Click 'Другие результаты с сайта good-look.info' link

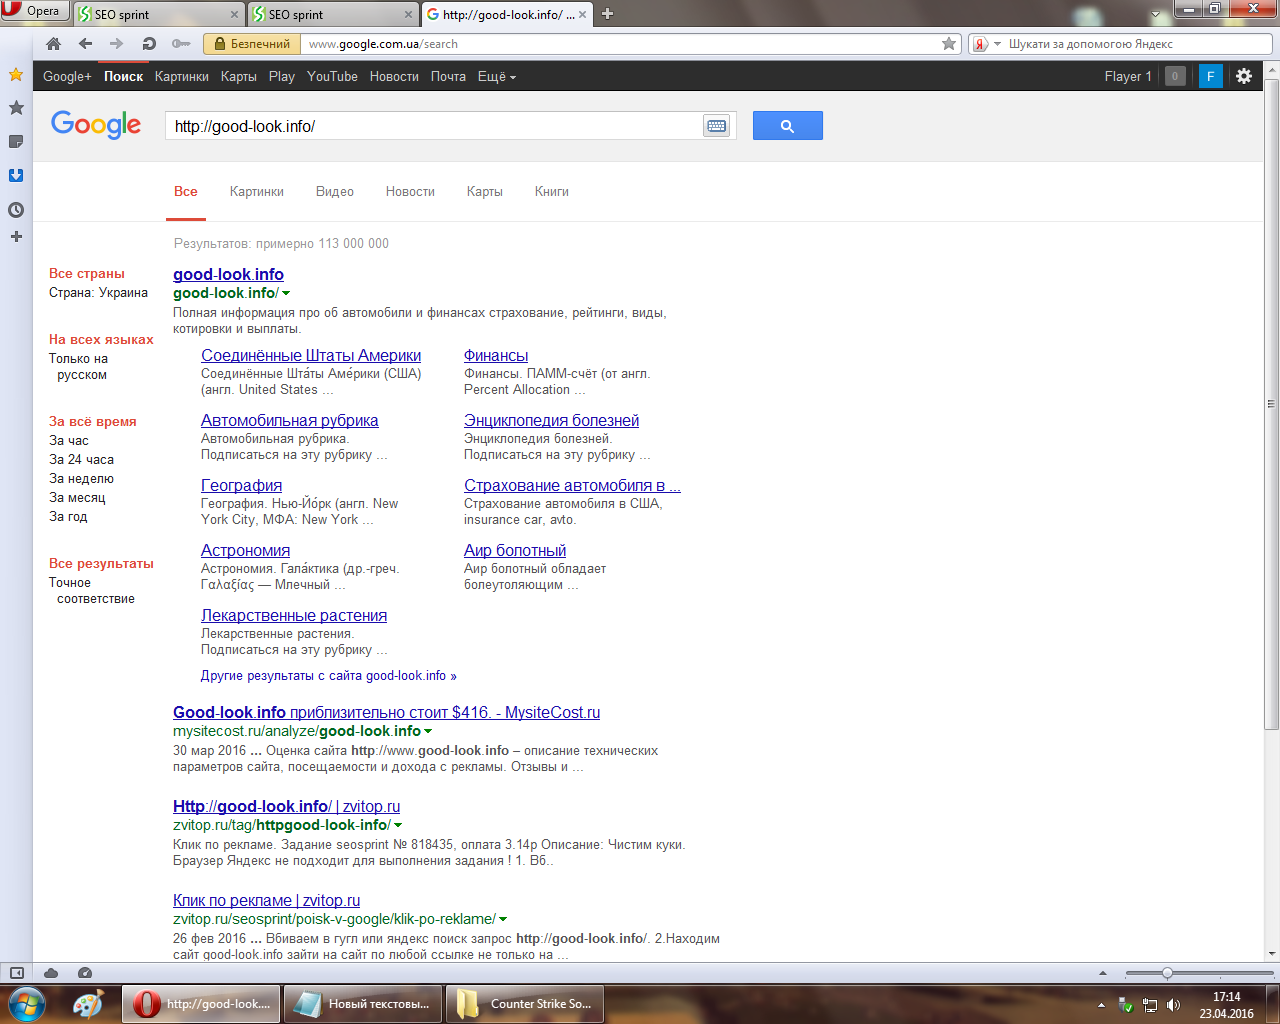tap(329, 676)
